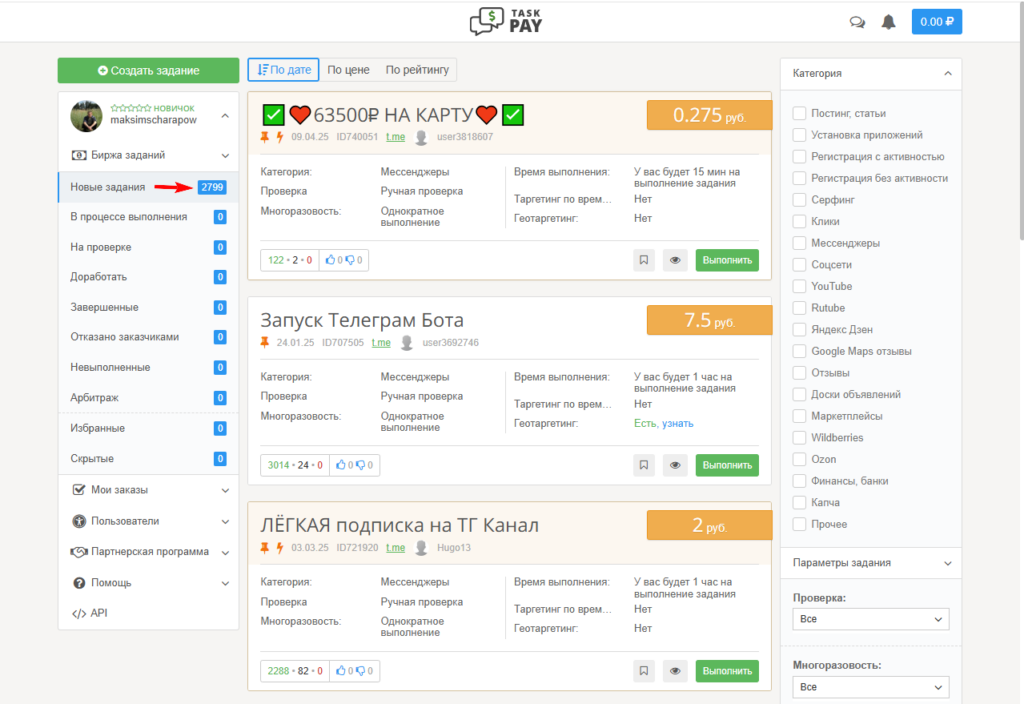Hide the 63500₽ НА КАРТУ task via eye icon
1024x704 pixels.
tap(675, 260)
